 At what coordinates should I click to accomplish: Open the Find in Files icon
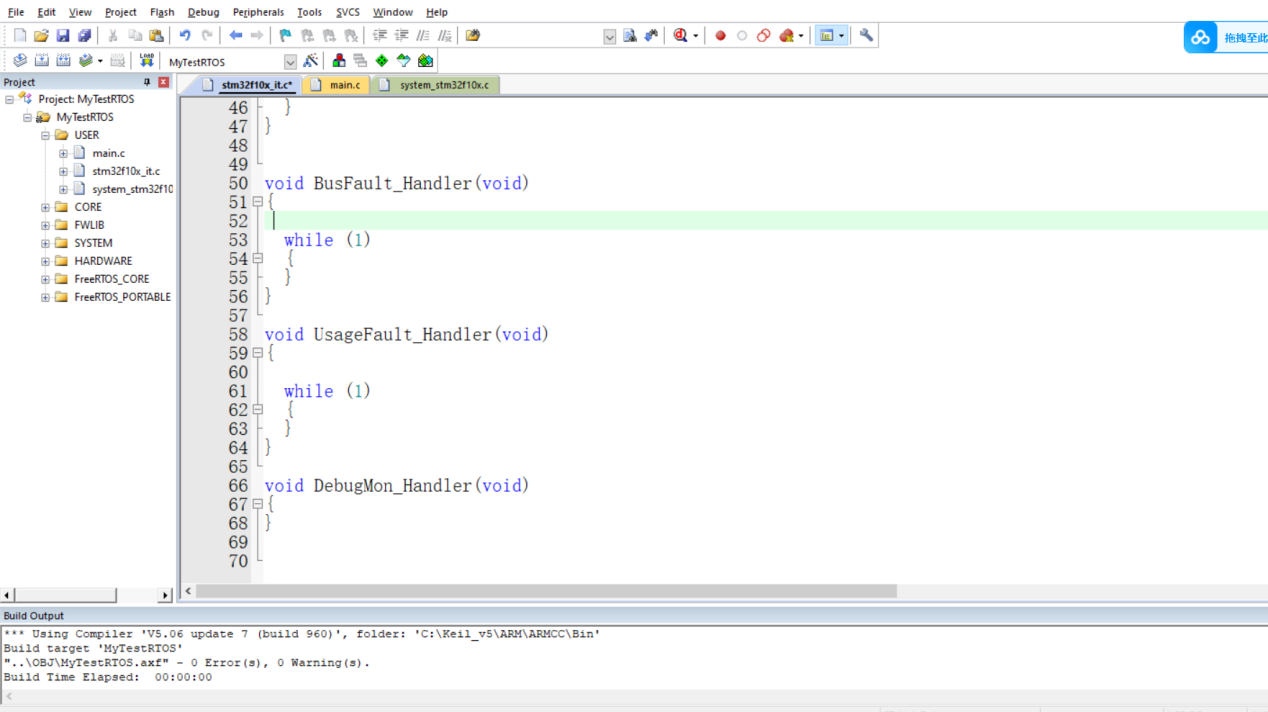[473, 36]
